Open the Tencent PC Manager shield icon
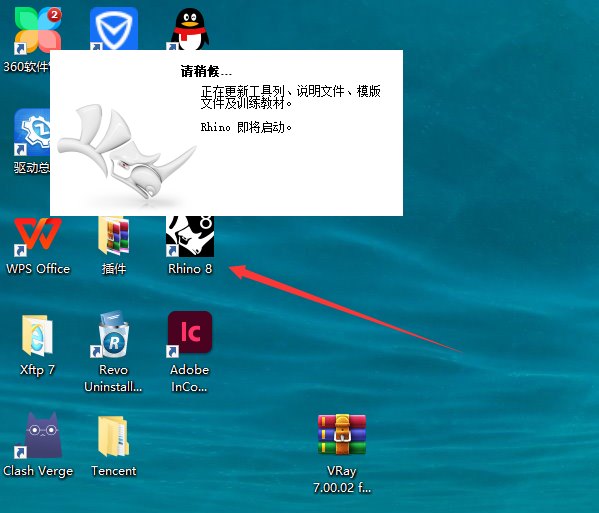599x513 pixels. [x=114, y=29]
